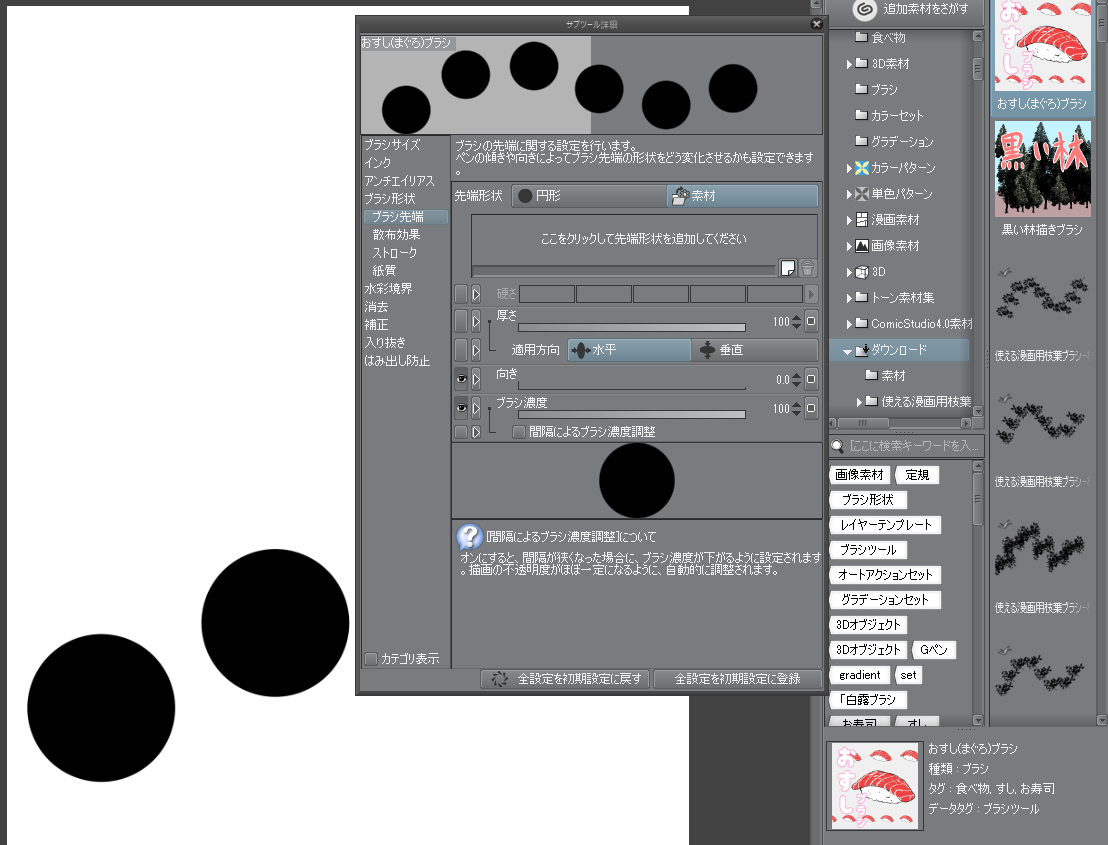Select 水平 apply direction
Screen dimensions: 1108x845
[x=629, y=350]
